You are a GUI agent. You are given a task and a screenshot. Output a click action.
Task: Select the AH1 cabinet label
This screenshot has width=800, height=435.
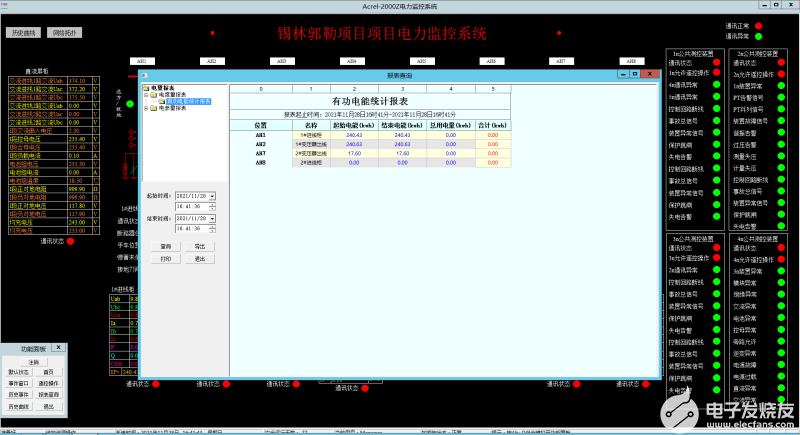coord(142,61)
